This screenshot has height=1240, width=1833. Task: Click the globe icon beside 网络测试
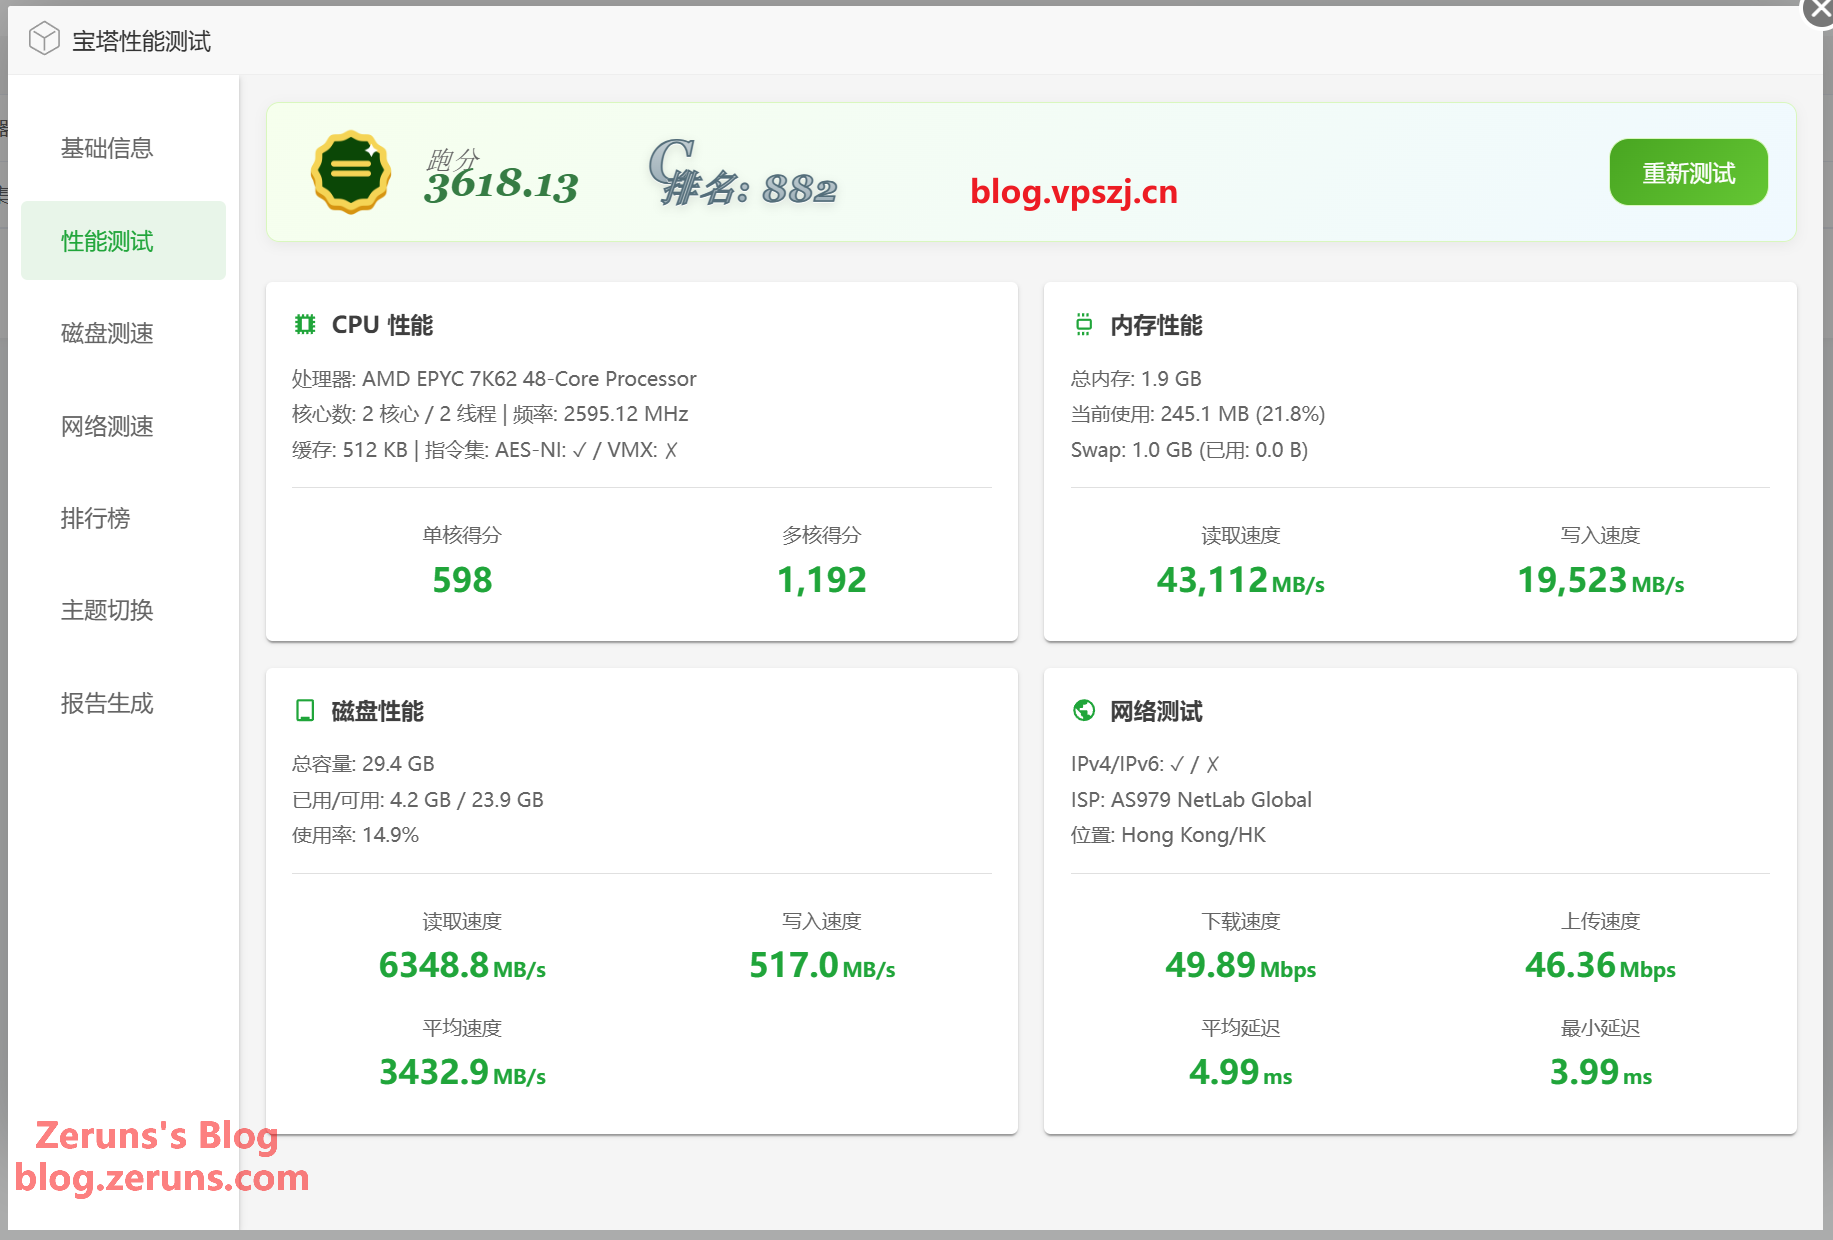[1083, 710]
